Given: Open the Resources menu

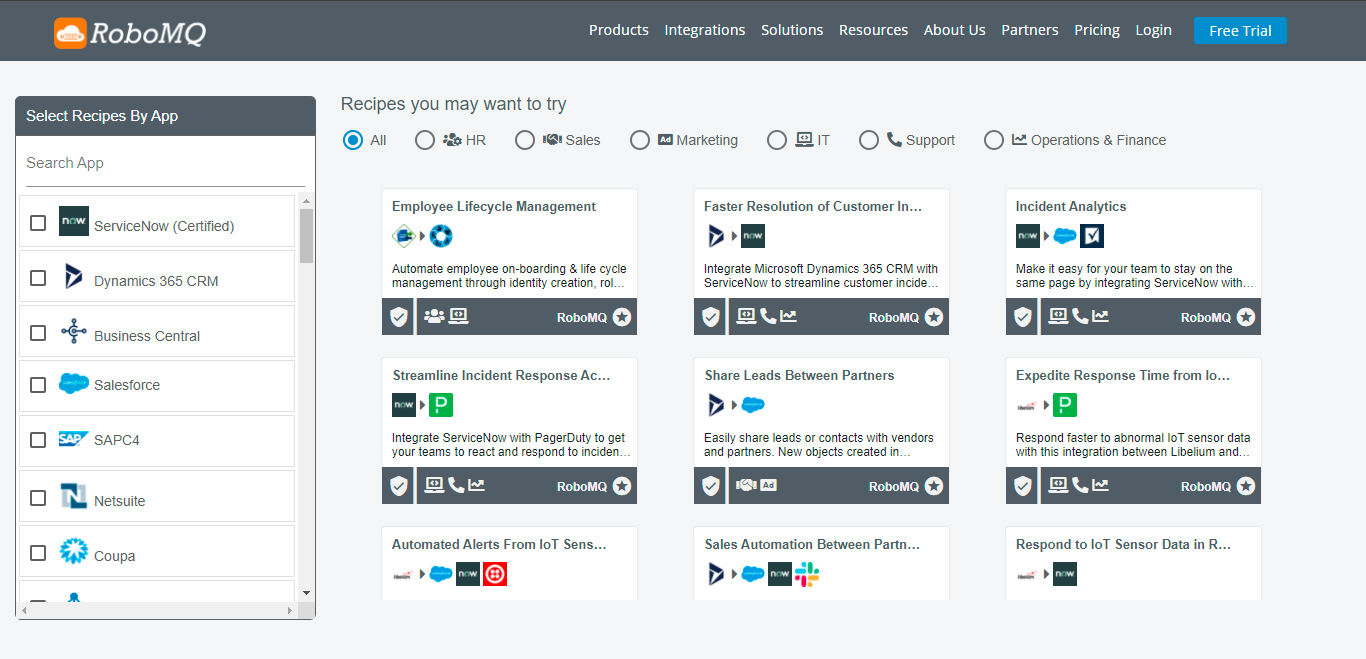Looking at the screenshot, I should tap(873, 30).
